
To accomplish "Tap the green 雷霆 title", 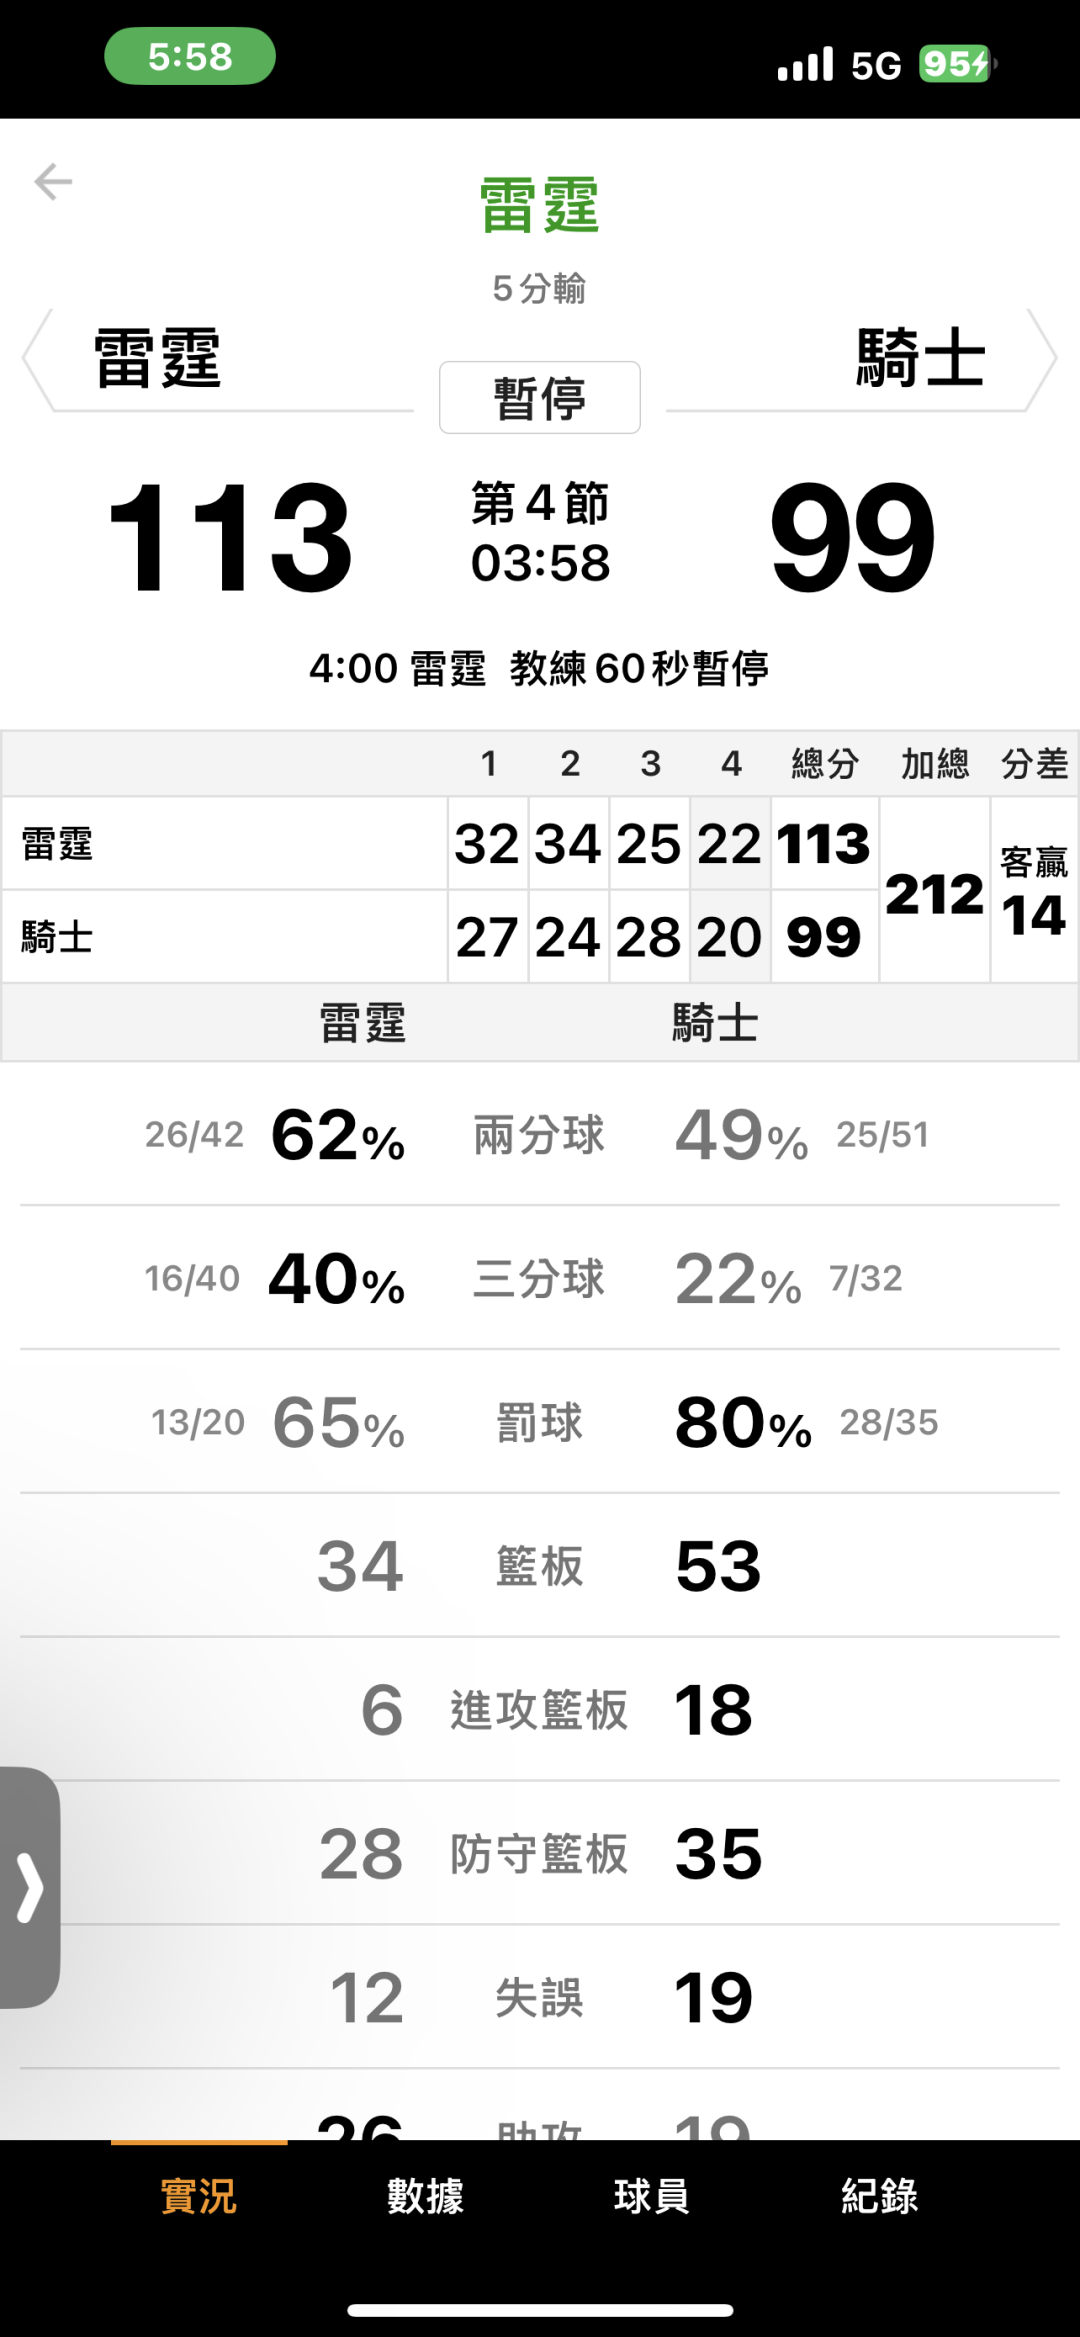I will [539, 206].
